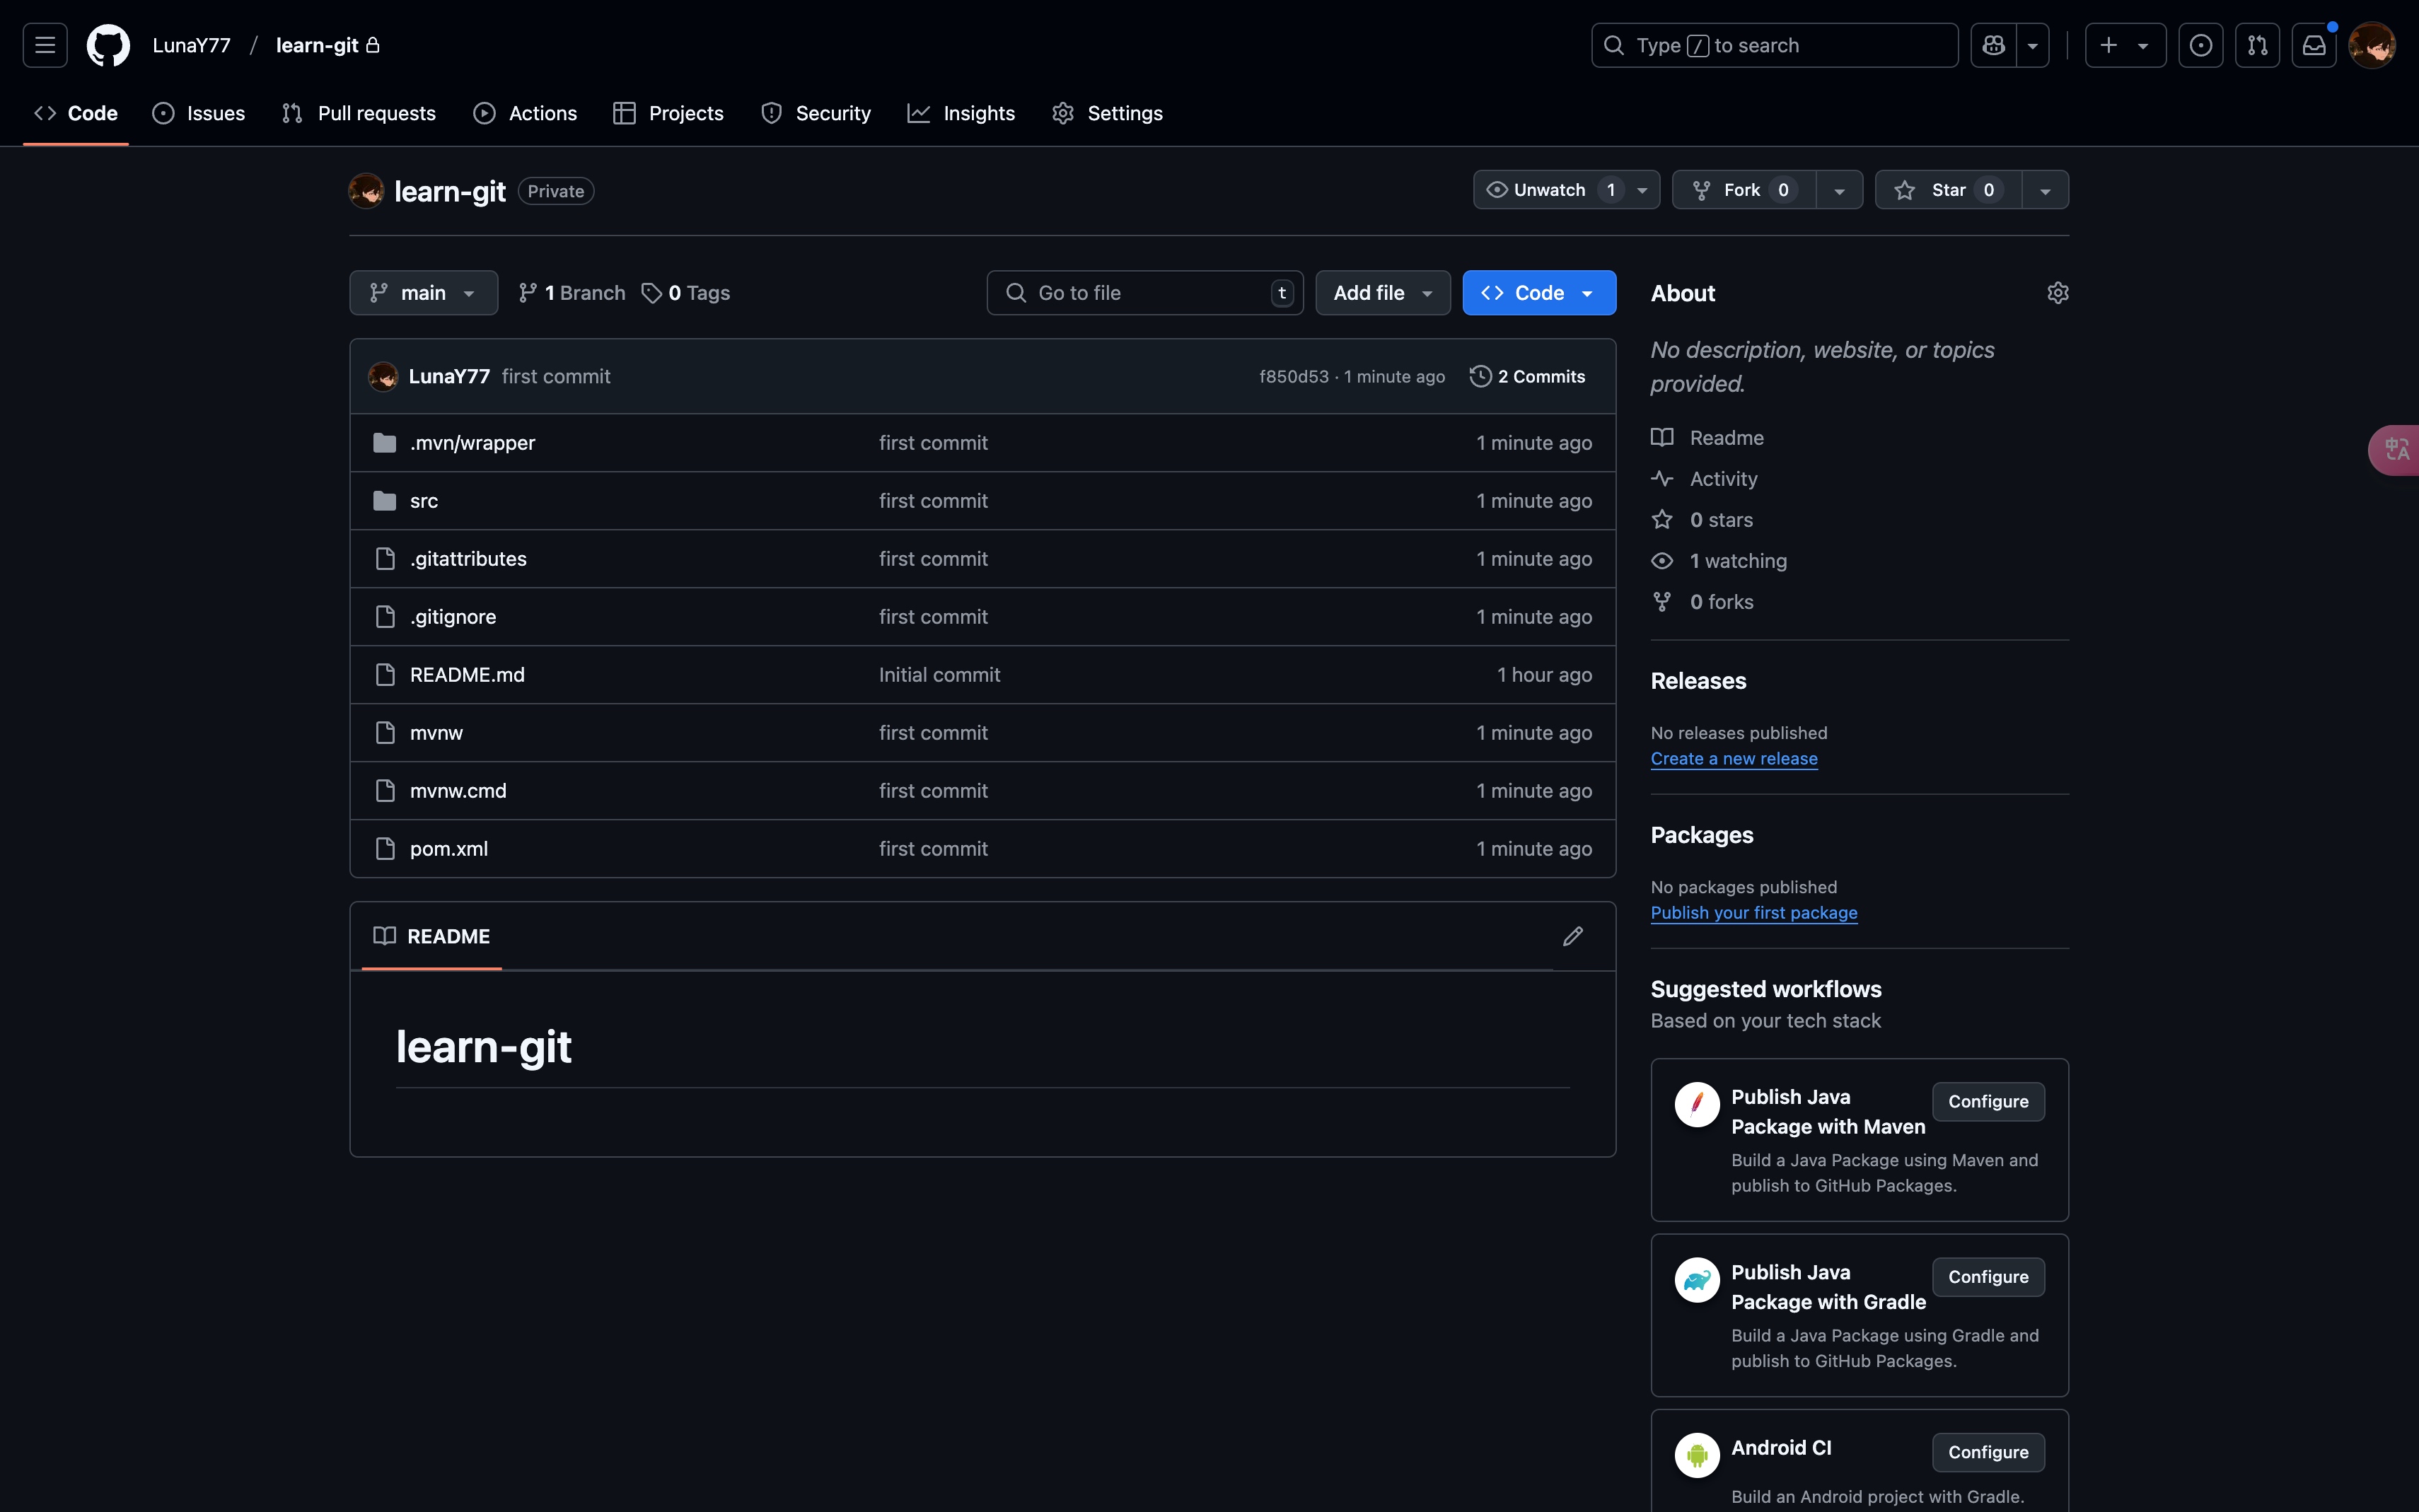The height and width of the screenshot is (1512, 2419).
Task: Expand the Add file dropdown
Action: [1383, 293]
